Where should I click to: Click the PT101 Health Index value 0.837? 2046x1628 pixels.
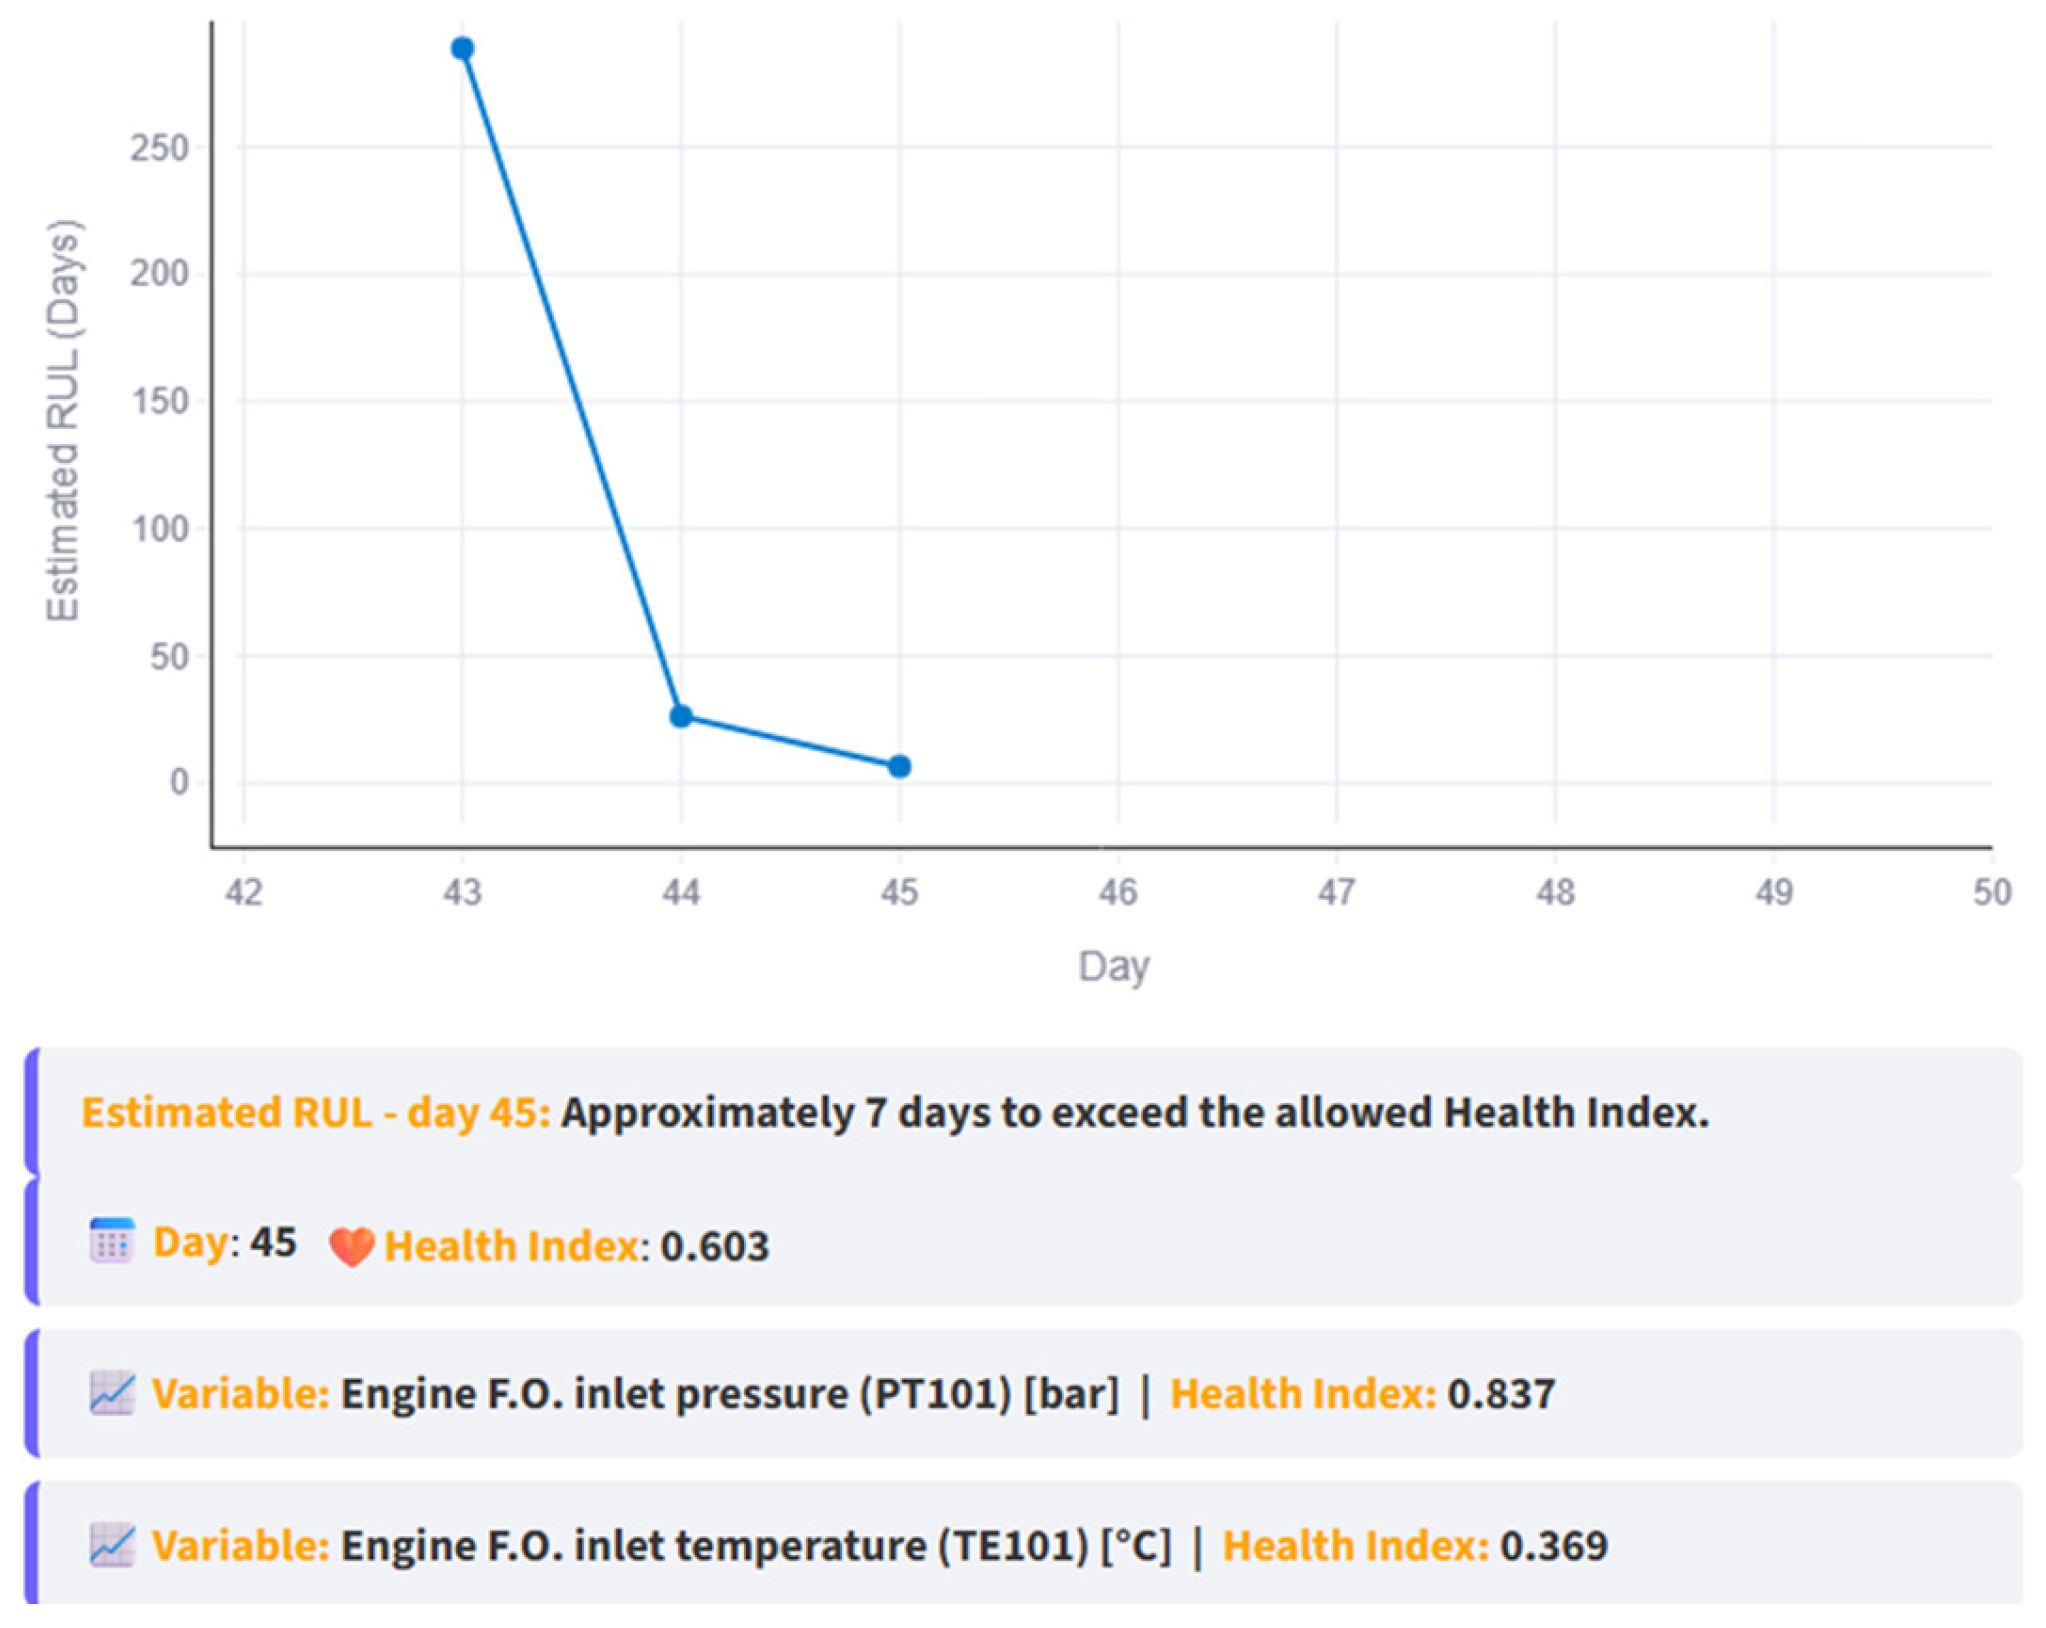1501,1393
